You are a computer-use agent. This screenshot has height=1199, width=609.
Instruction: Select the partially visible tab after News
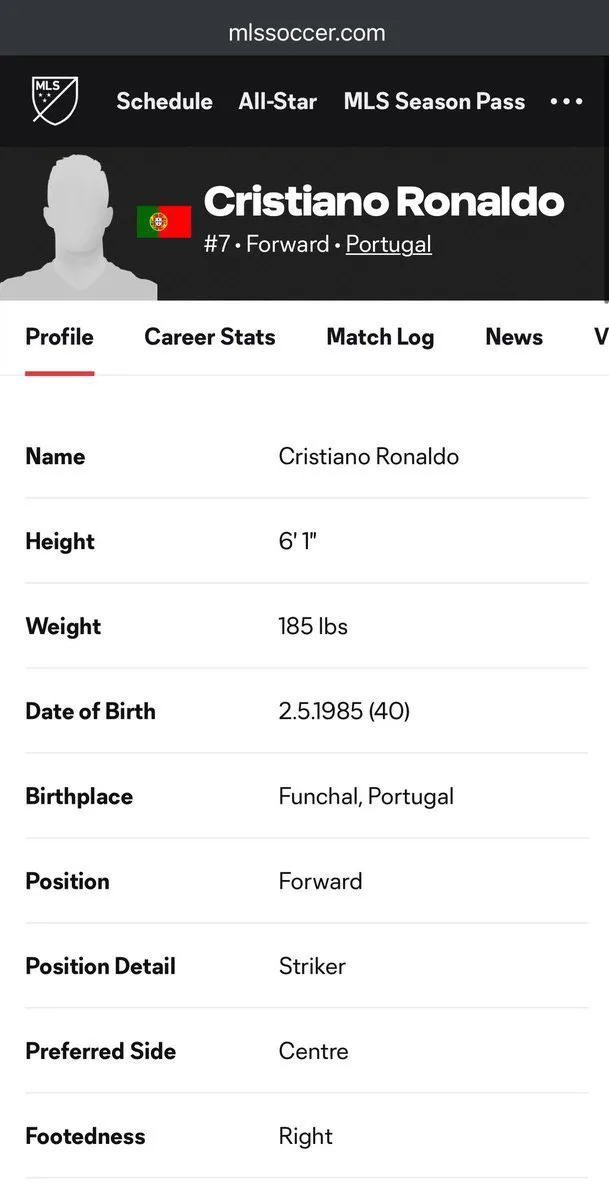coord(601,337)
